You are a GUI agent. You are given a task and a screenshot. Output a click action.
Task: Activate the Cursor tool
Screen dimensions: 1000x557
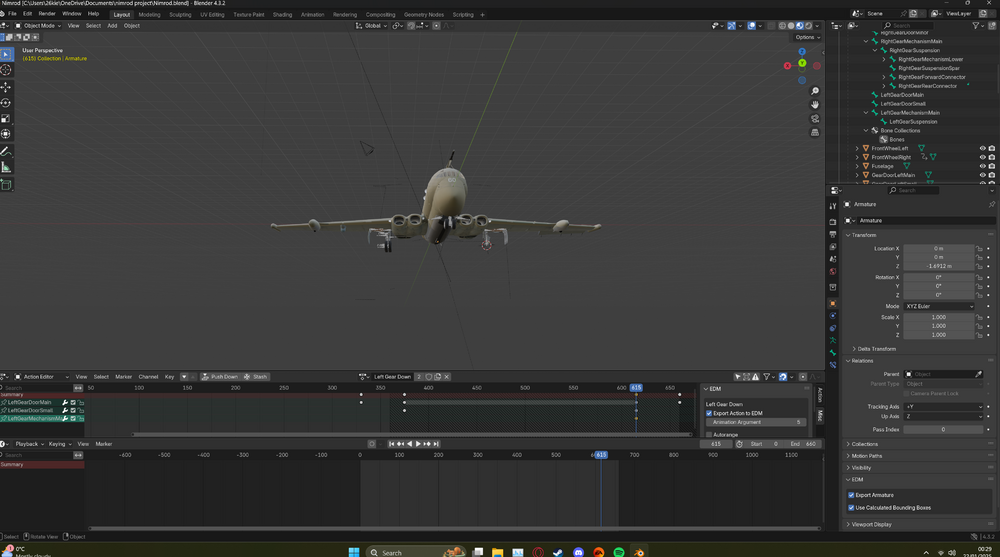pos(6,70)
